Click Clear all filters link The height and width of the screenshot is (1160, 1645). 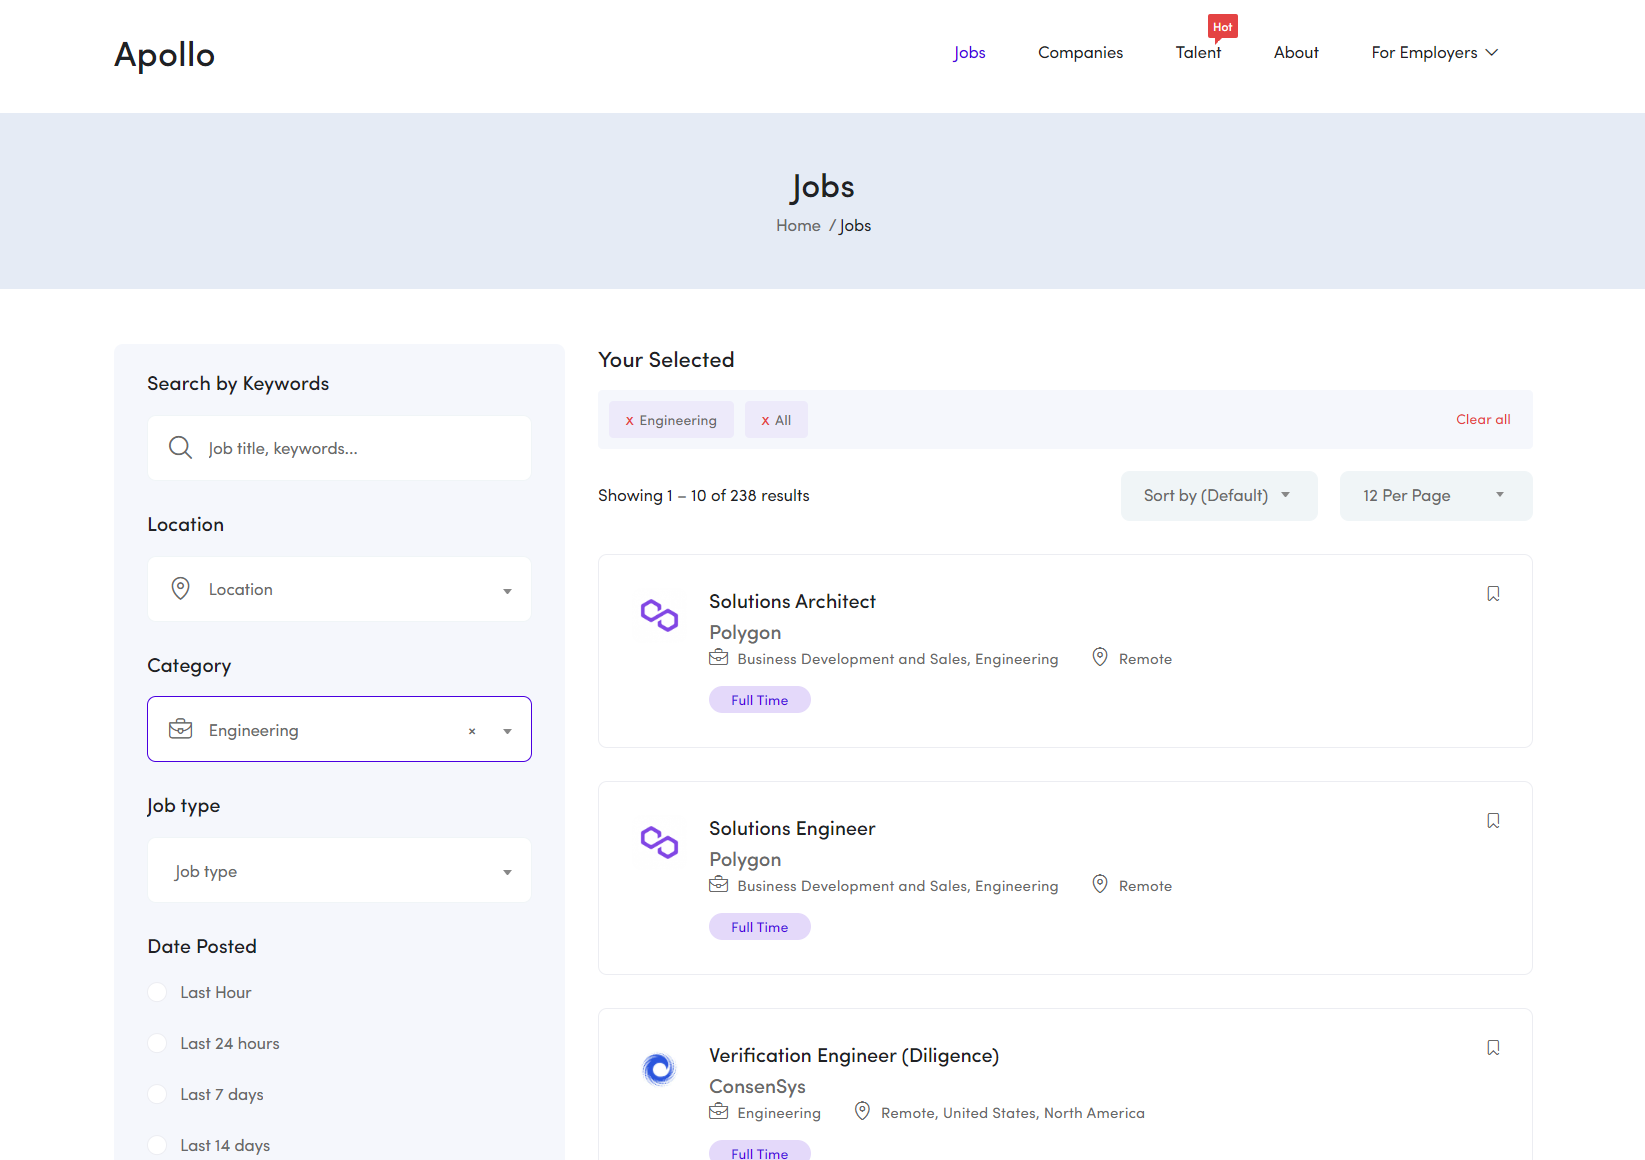coord(1483,420)
